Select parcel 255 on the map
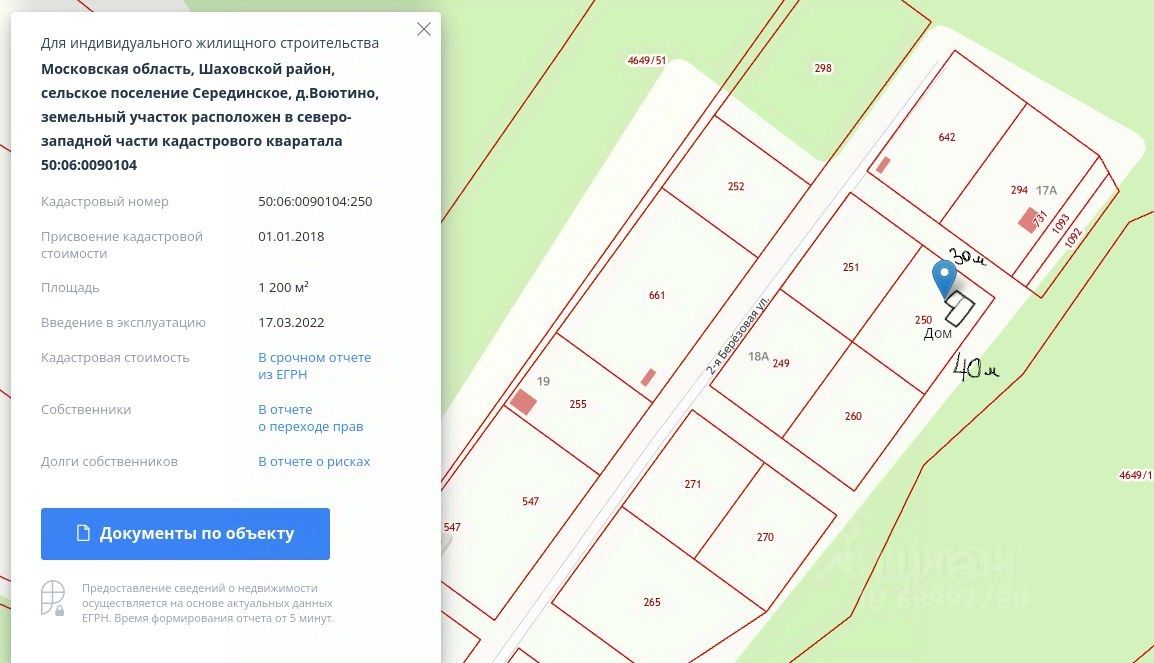 [x=578, y=404]
